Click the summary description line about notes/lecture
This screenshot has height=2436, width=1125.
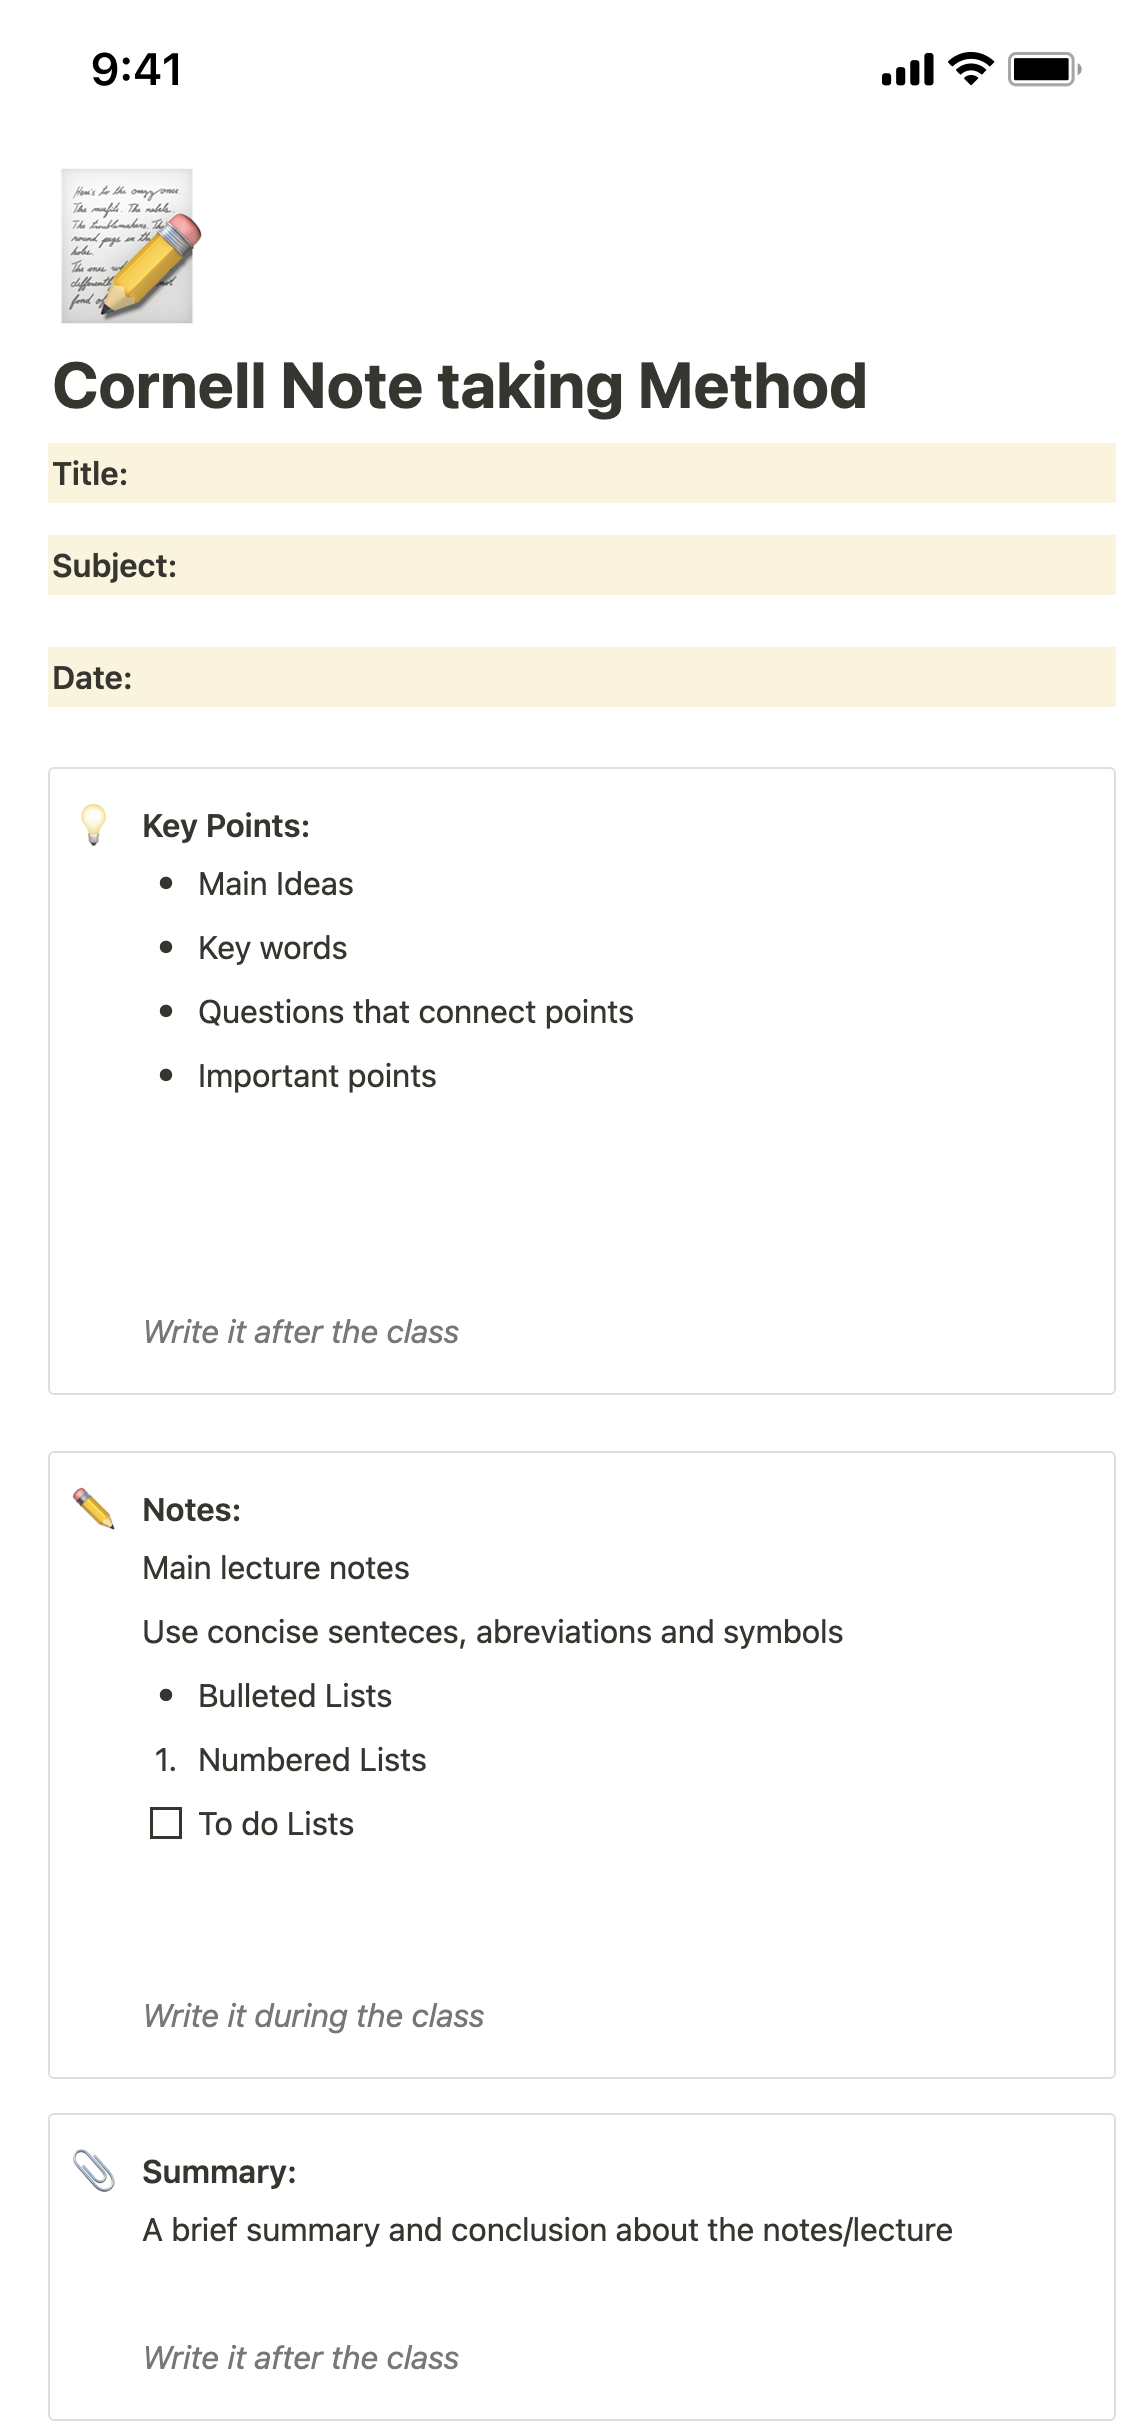pyautogui.click(x=547, y=2230)
